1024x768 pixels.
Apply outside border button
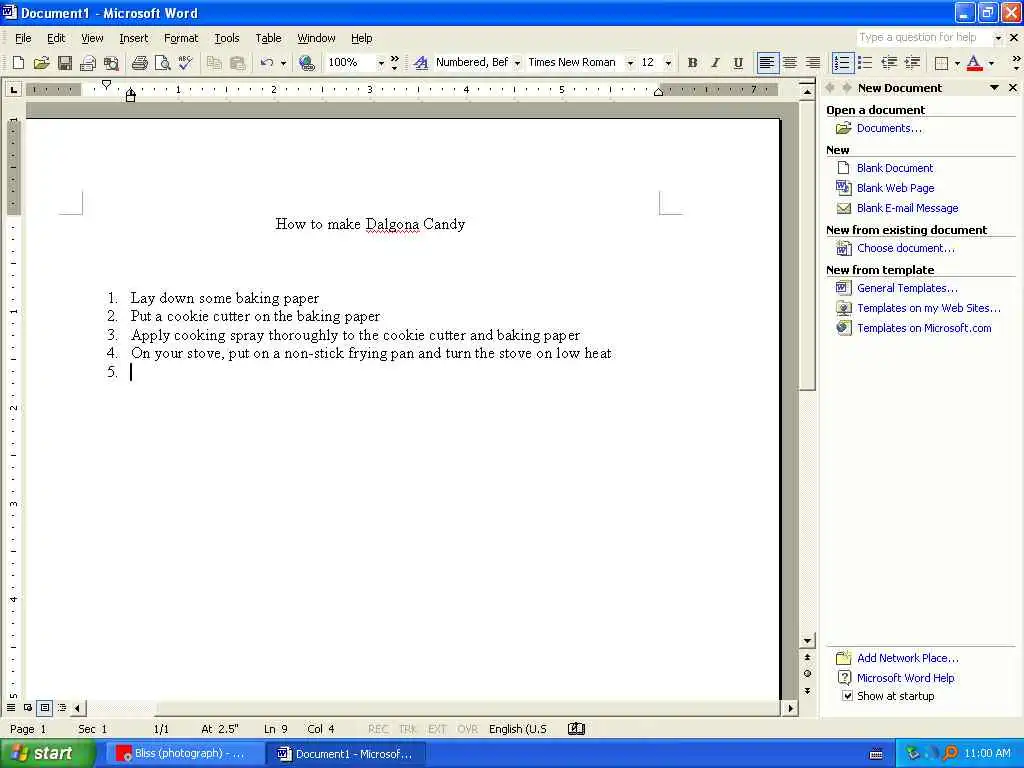point(941,63)
